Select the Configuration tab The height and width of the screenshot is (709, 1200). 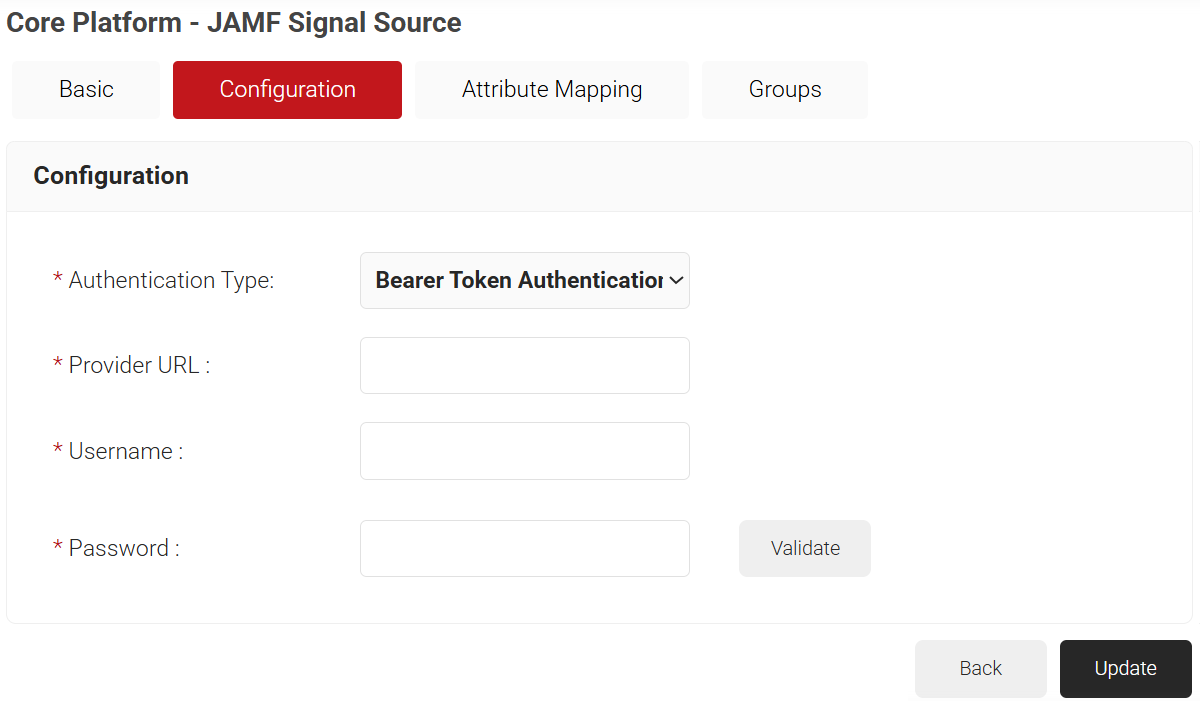point(287,90)
